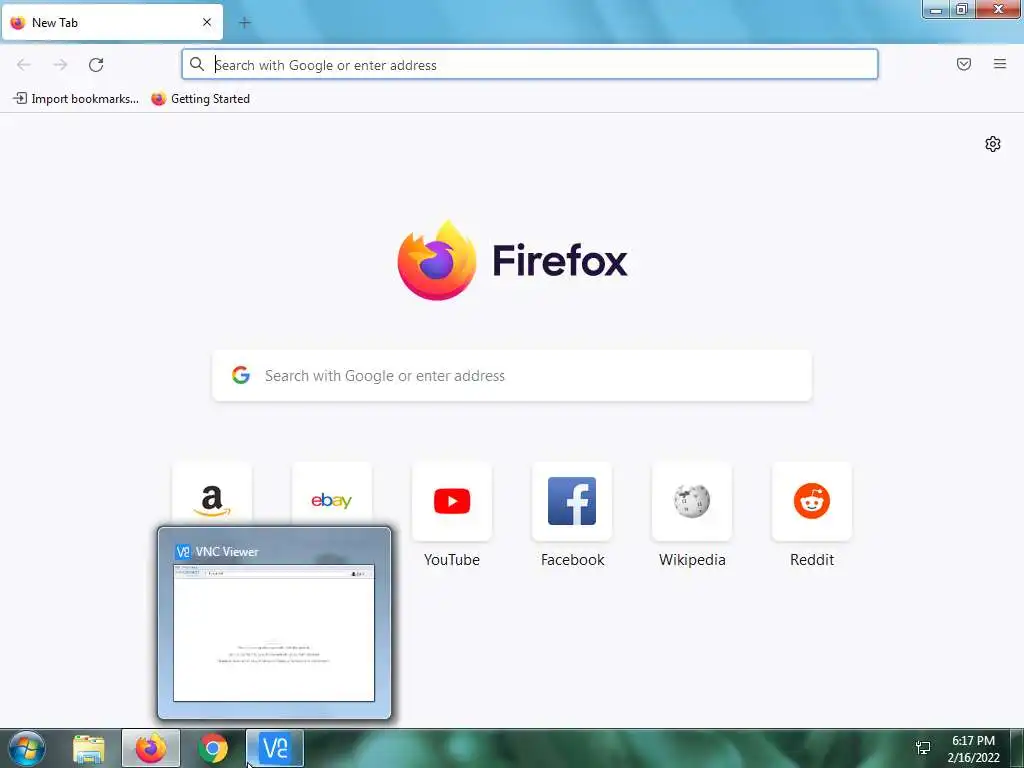Click the Firefox forward arrow button
The width and height of the screenshot is (1024, 768).
click(60, 65)
